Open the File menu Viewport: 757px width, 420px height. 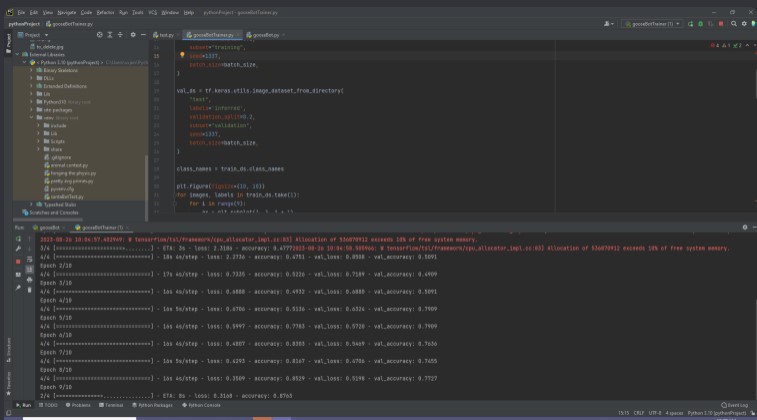21,13
